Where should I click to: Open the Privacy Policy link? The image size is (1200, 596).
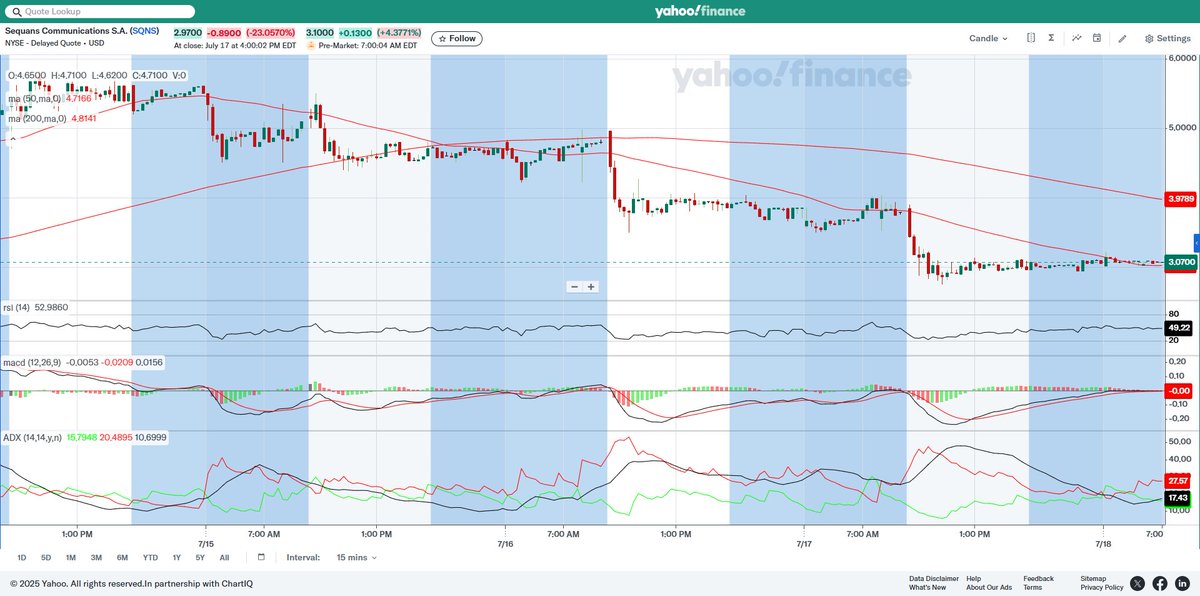click(1102, 587)
